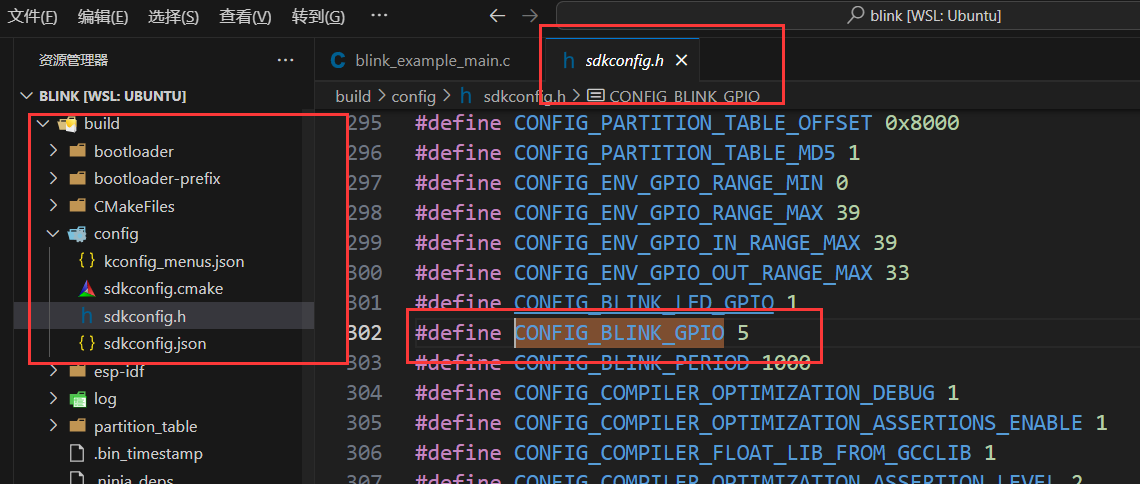The image size is (1140, 484).
Task: Open the 文件(F) menu
Action: [x=32, y=17]
